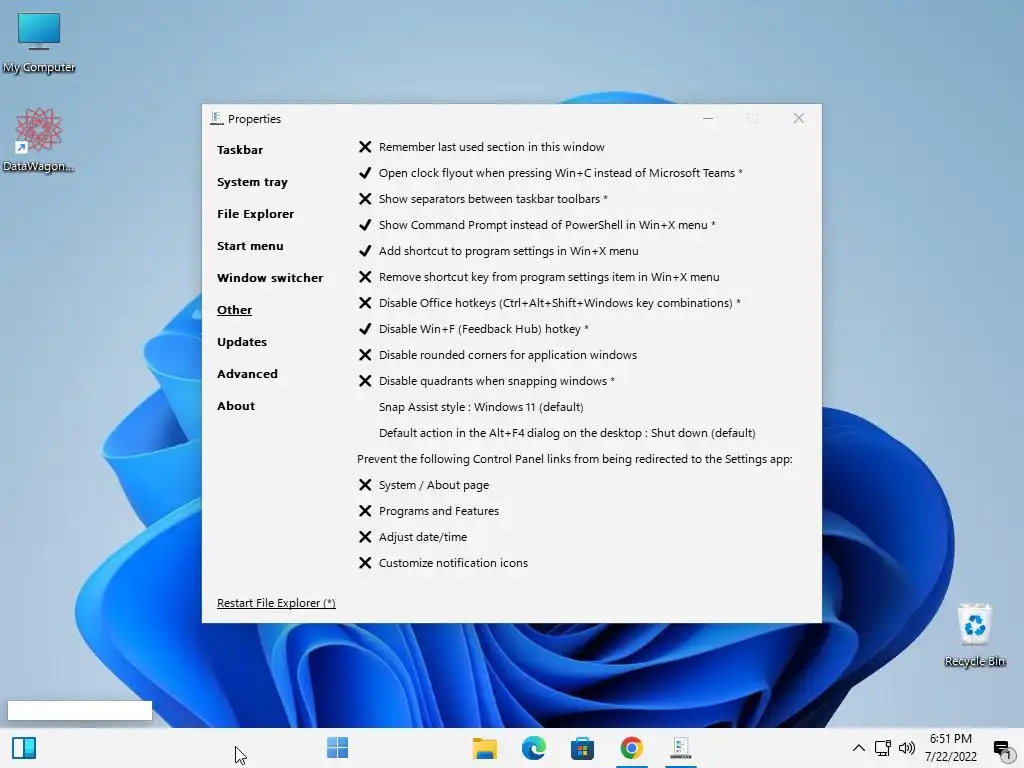This screenshot has height=768, width=1024.
Task: Toggle Open clock flyout on Win+C
Action: pos(551,173)
